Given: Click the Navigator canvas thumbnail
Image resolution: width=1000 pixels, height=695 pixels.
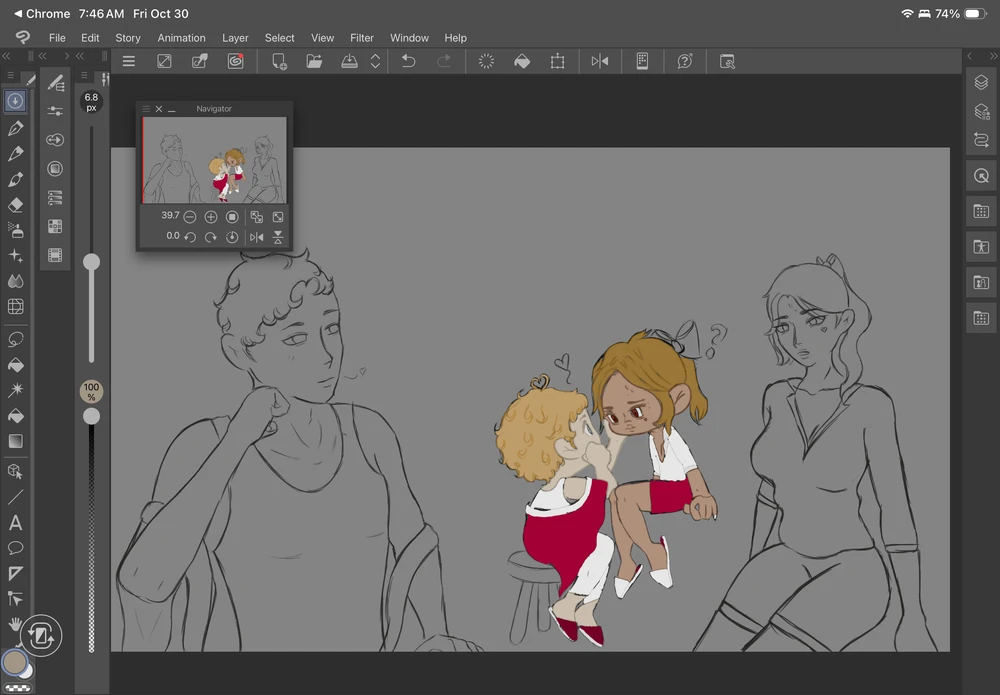Looking at the screenshot, I should click(x=214, y=160).
